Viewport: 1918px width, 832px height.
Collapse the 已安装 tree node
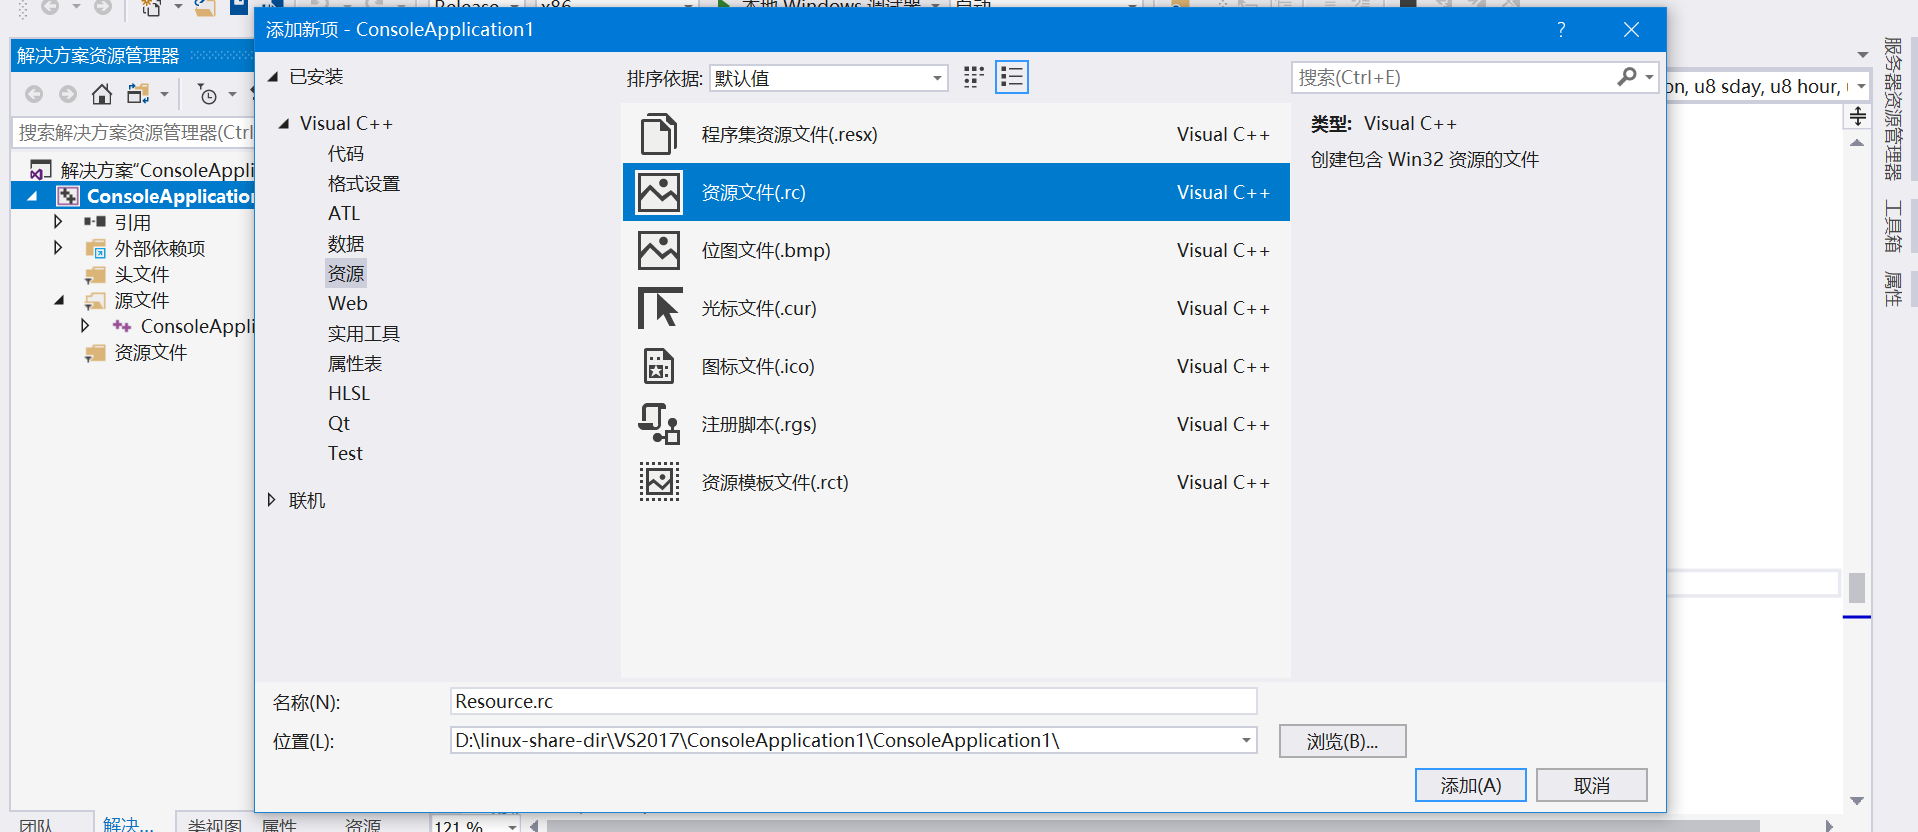pos(272,77)
